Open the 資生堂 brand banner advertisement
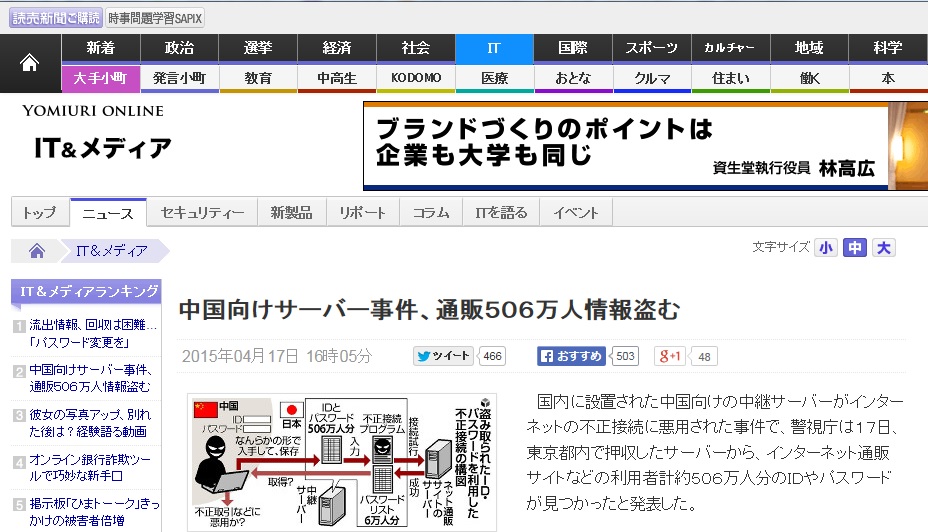The image size is (928, 532). click(x=646, y=146)
